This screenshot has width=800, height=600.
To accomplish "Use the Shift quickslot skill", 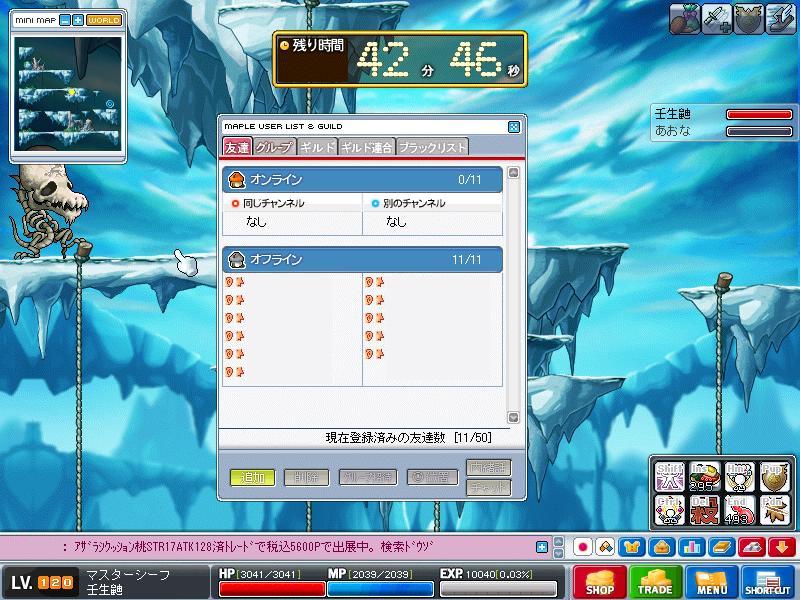I will click(x=669, y=477).
